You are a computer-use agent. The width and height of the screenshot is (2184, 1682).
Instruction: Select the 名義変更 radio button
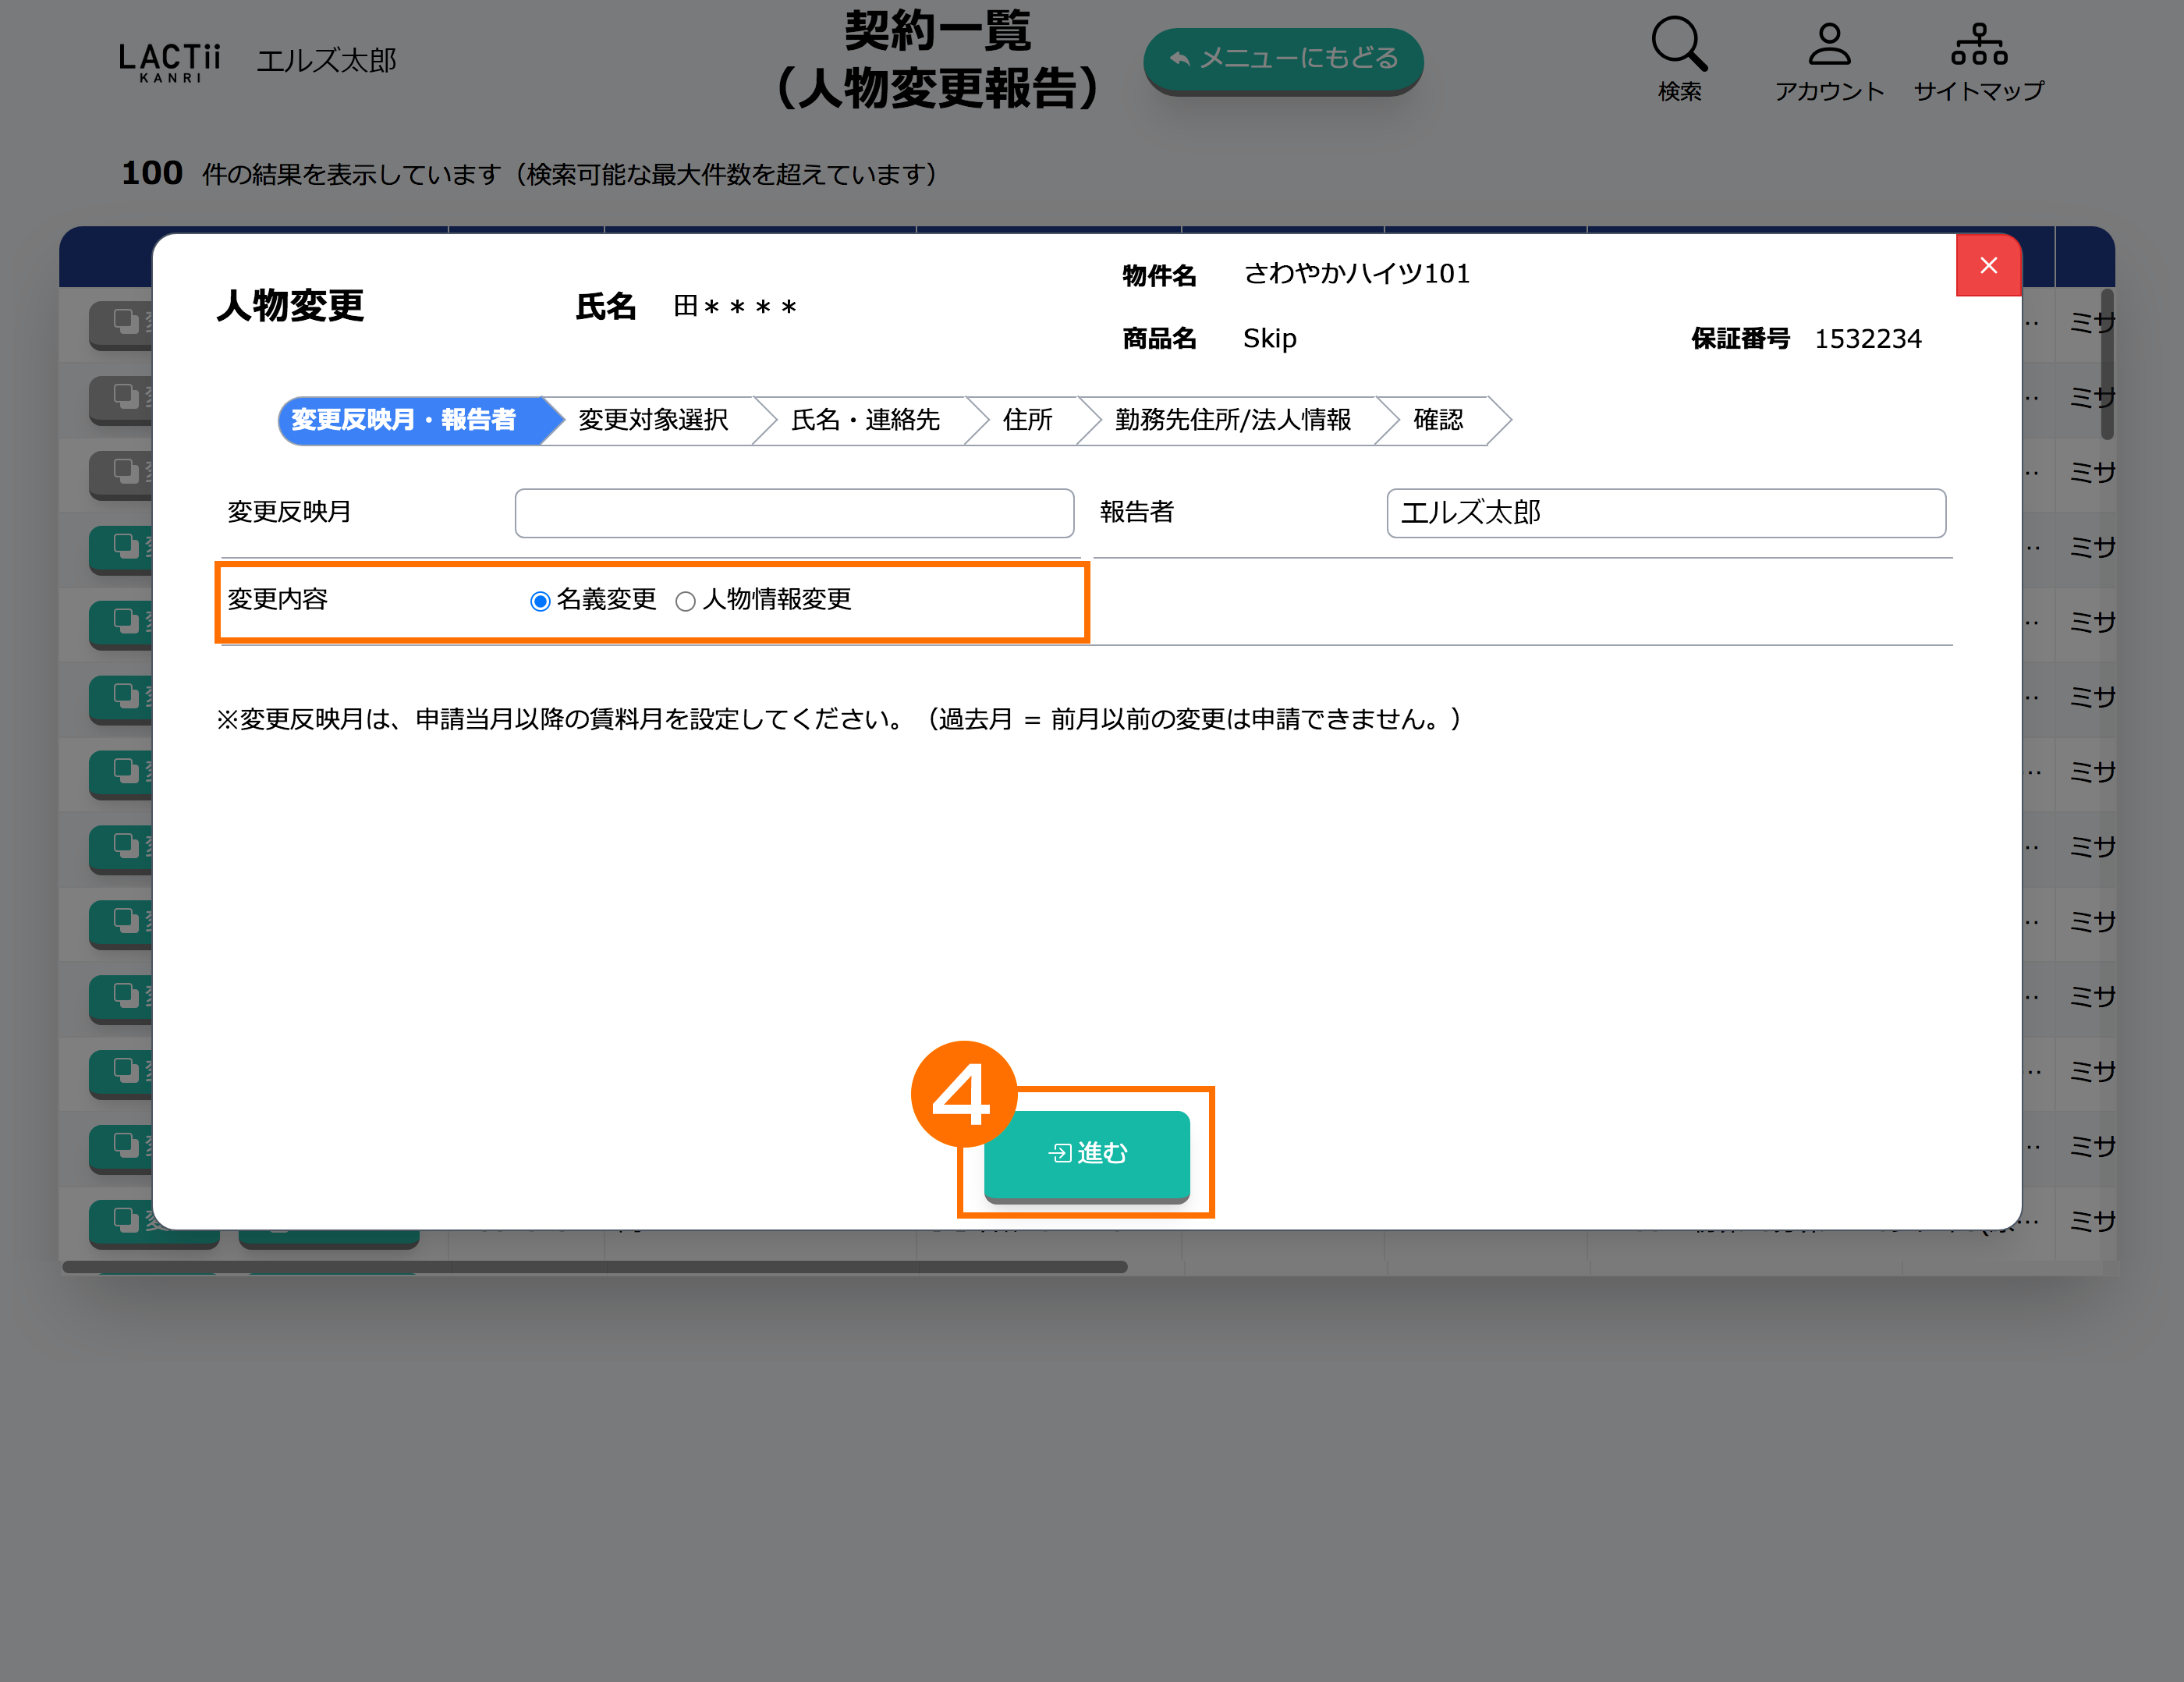(540, 601)
